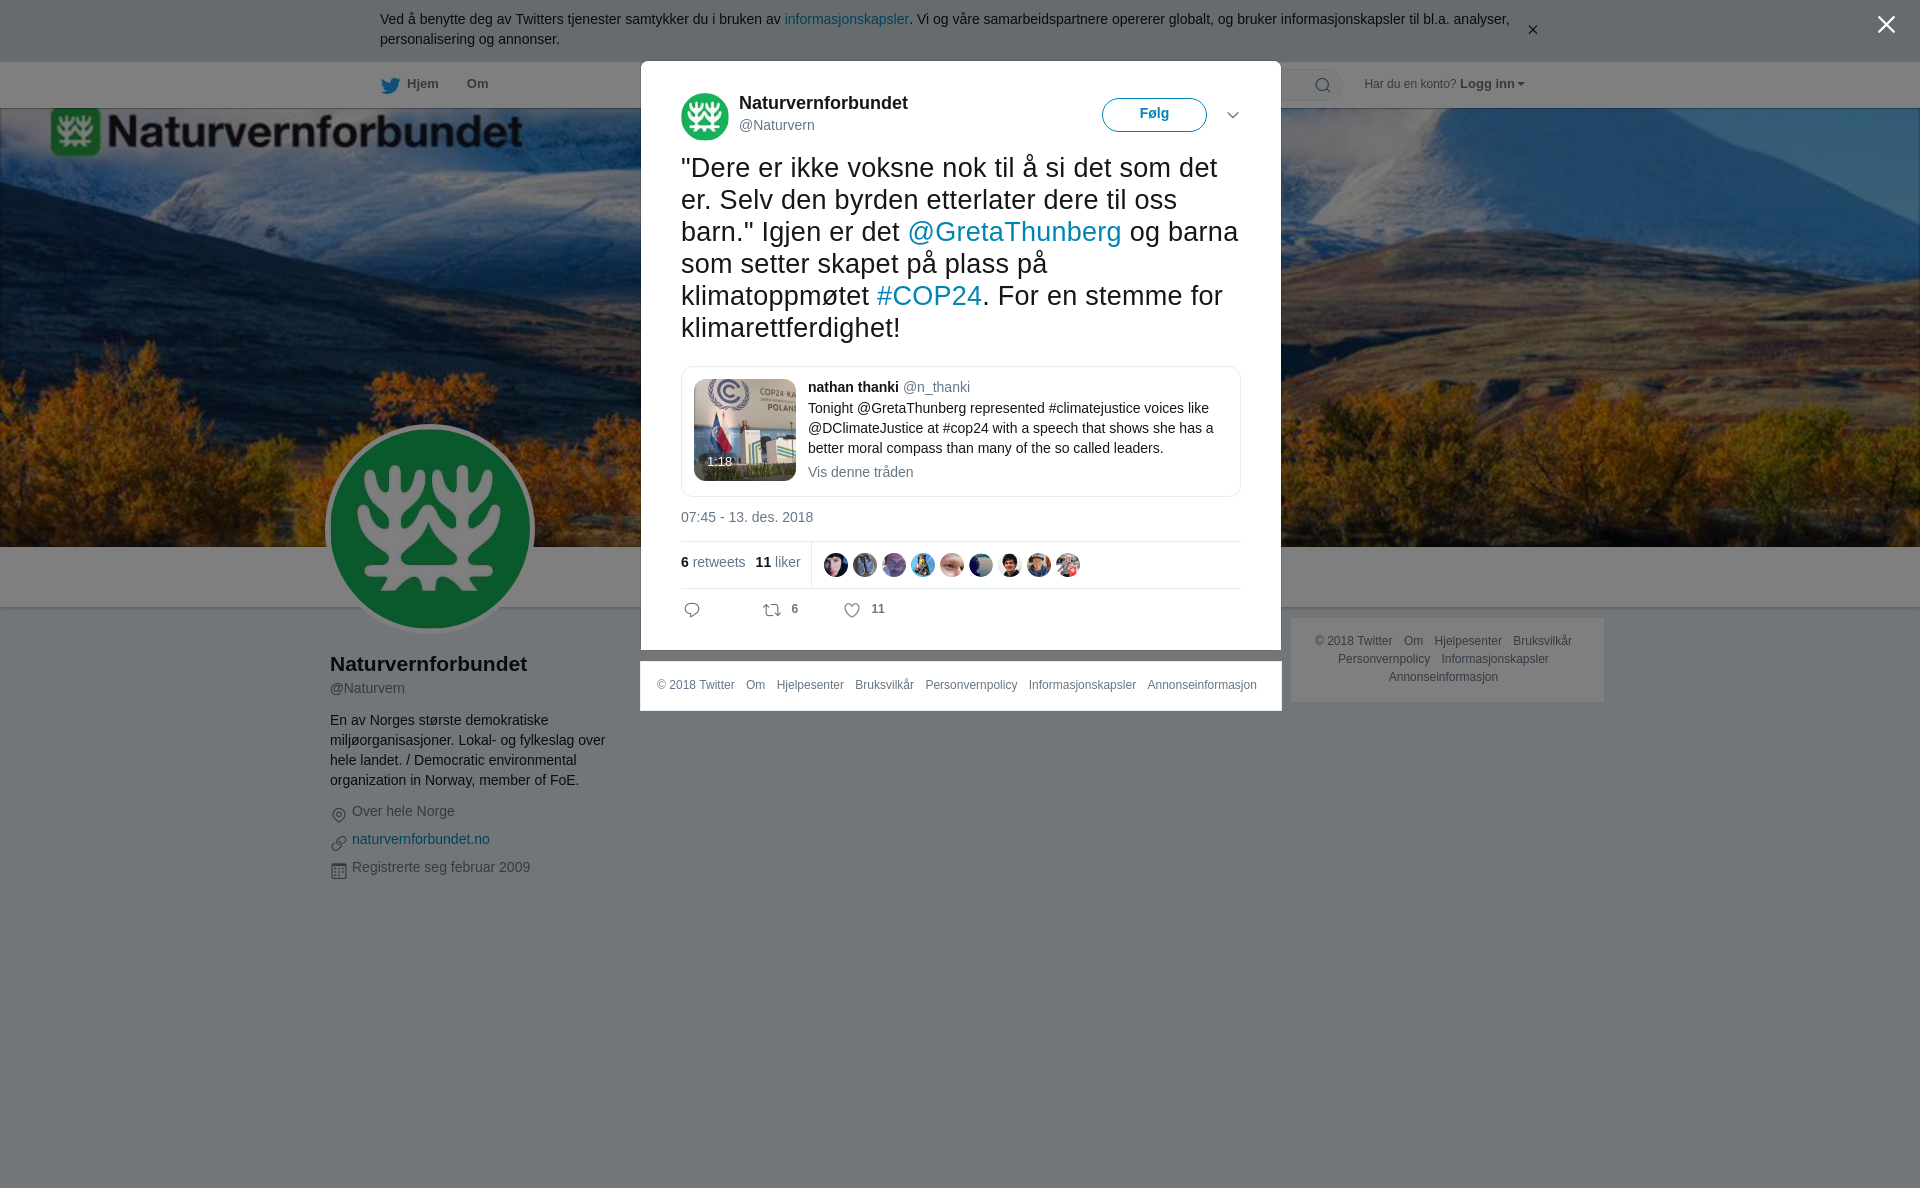Open the @GretaThunberg mention link

point(1014,232)
